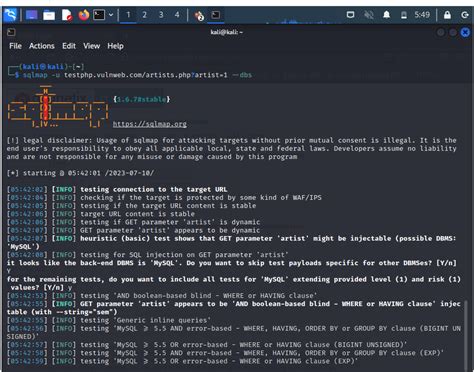
Task: Click the battery power manager icon
Action: click(404, 15)
